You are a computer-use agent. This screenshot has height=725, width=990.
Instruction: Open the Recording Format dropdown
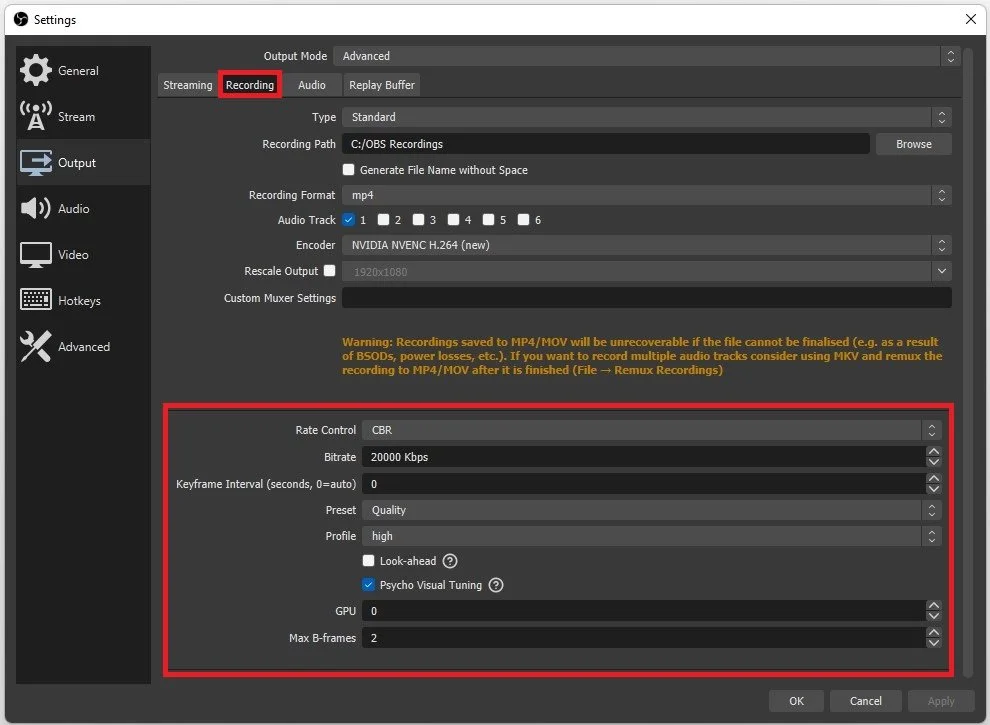tap(647, 195)
